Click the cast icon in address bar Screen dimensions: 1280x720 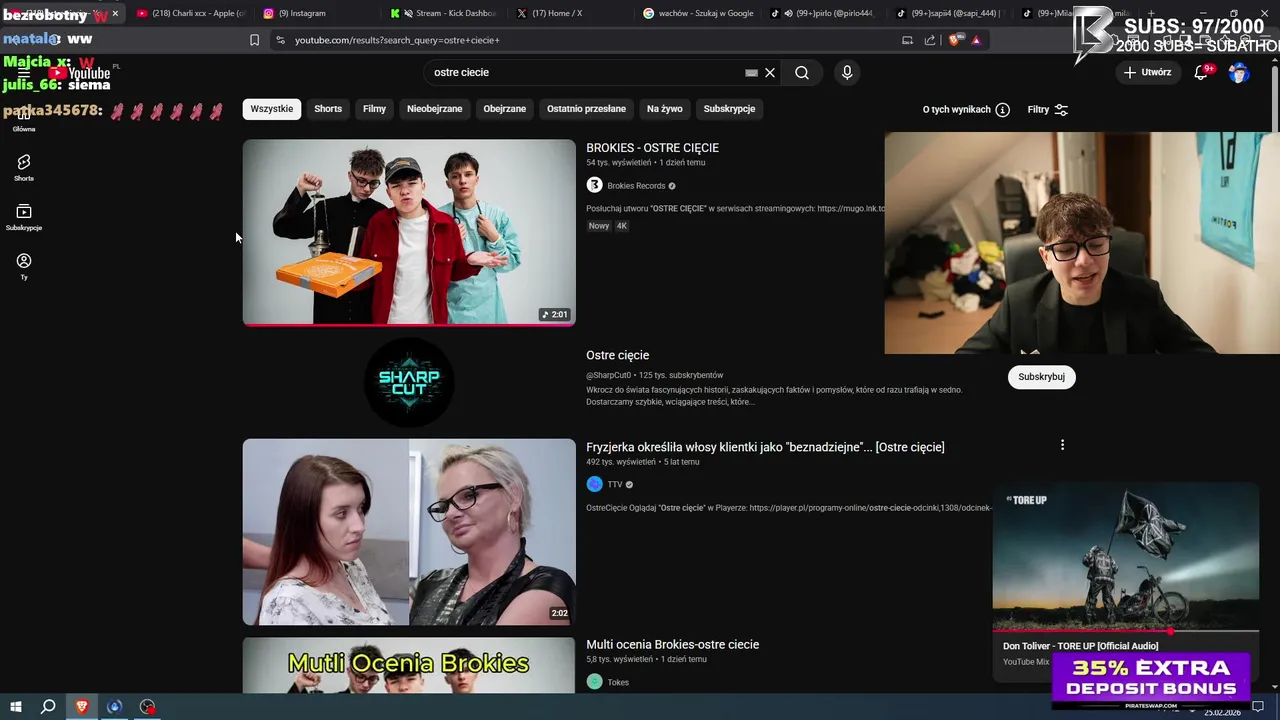click(x=907, y=40)
